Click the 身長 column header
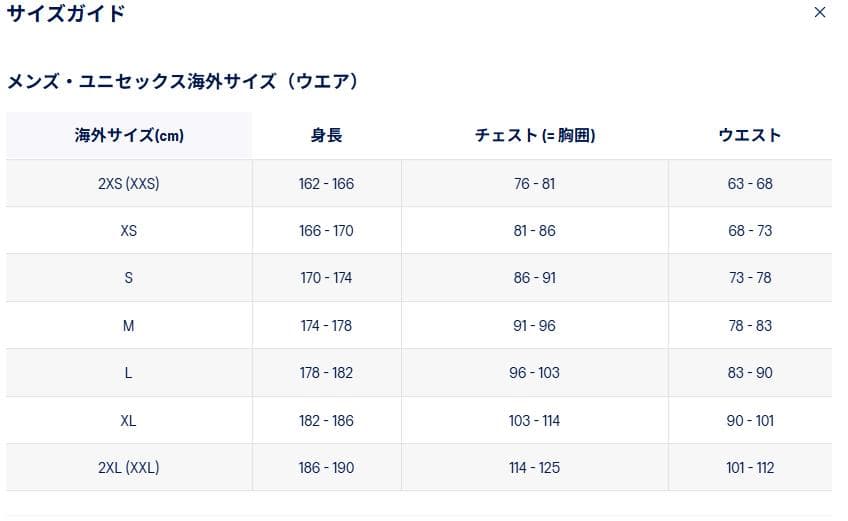This screenshot has height=521, width=848. pos(326,135)
